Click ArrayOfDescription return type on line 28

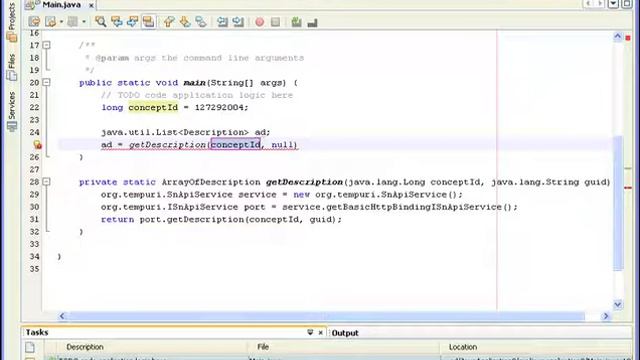[211, 182]
